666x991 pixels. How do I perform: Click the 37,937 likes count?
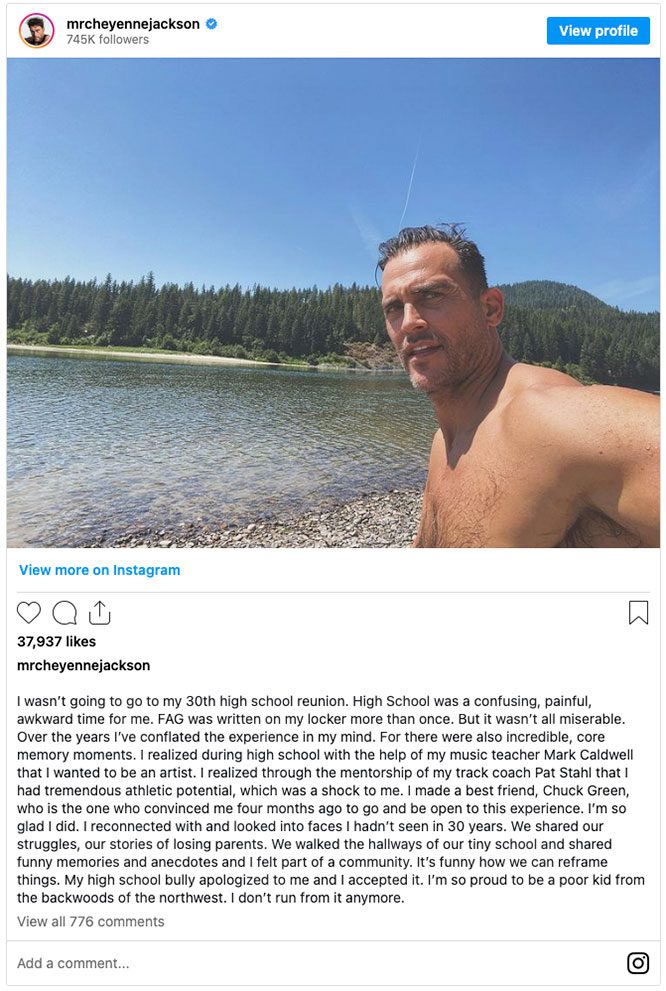coord(56,641)
